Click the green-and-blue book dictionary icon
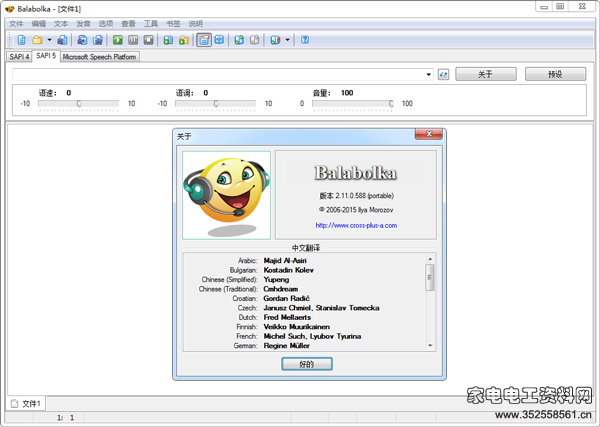Image resolution: width=600 pixels, height=427 pixels. pos(239,40)
